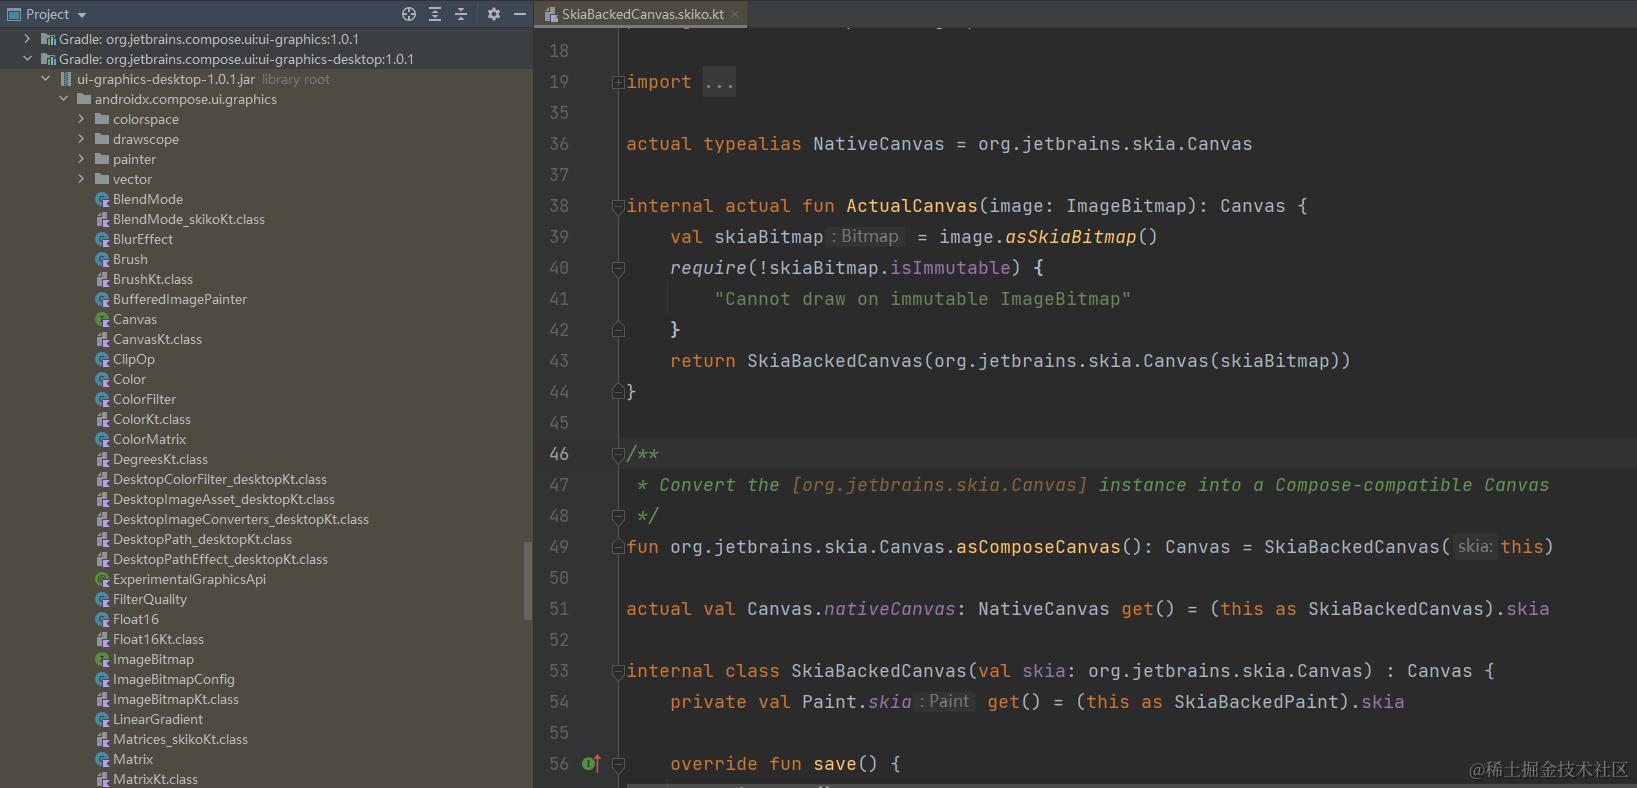
Task: Toggle the import fold marker on line 19
Action: click(x=618, y=82)
